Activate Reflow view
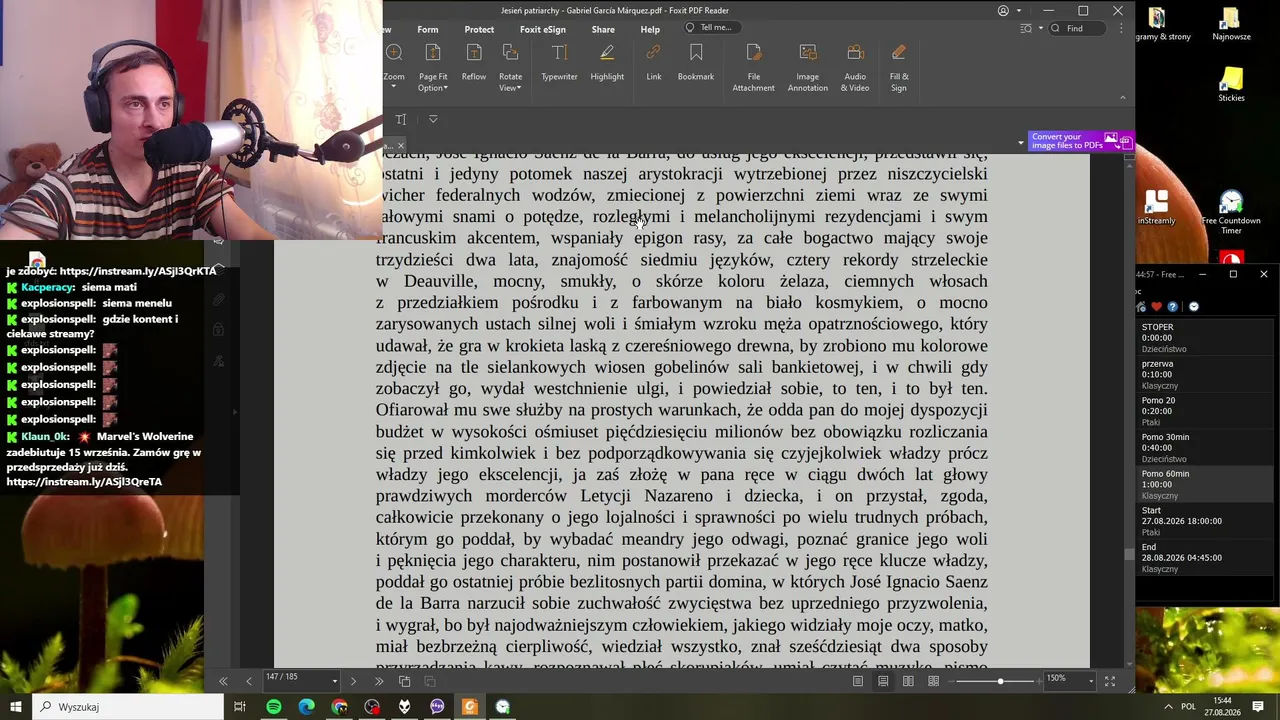The width and height of the screenshot is (1280, 720). 474,63
